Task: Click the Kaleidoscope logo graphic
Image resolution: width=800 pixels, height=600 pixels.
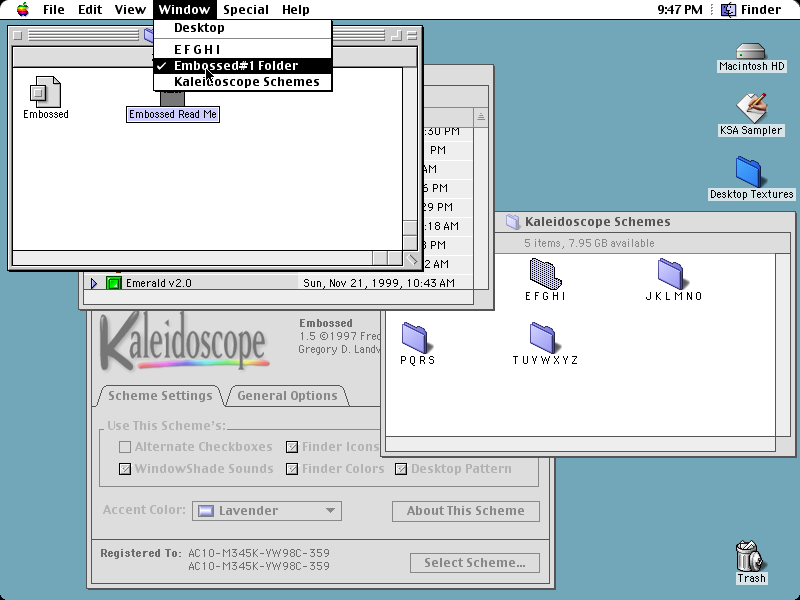Action: pos(183,341)
